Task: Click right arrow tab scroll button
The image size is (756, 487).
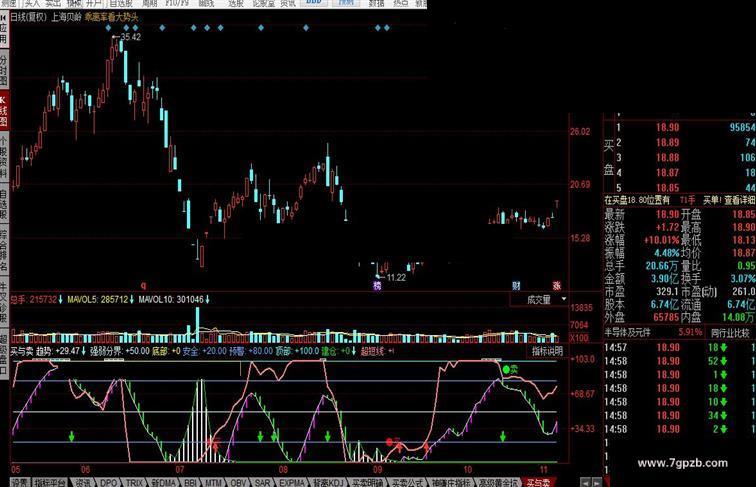Action: [597, 482]
